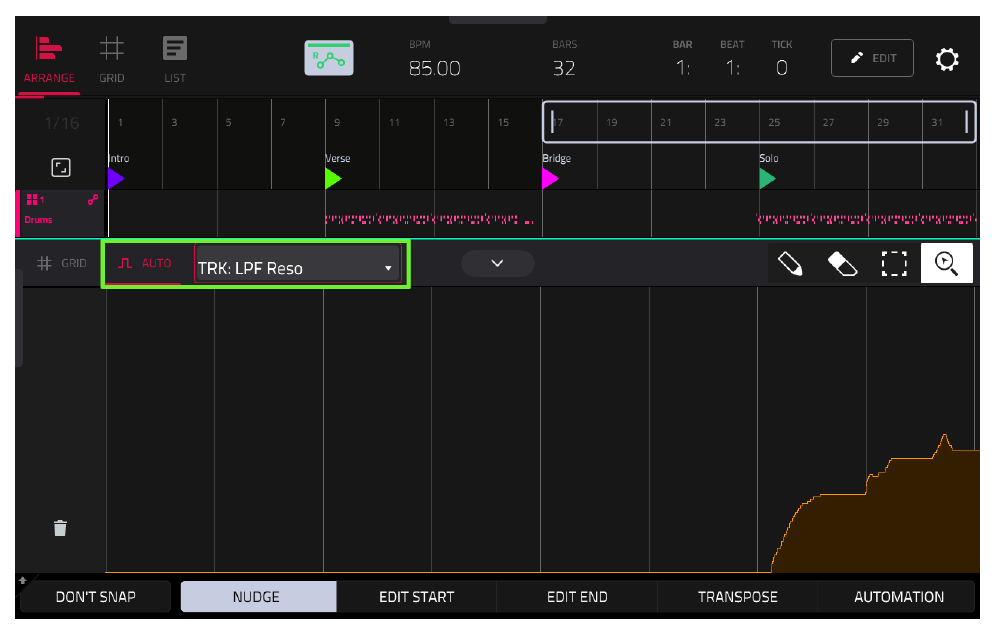996x636 pixels.
Task: Jump to the Solo marker
Action: 767,179
